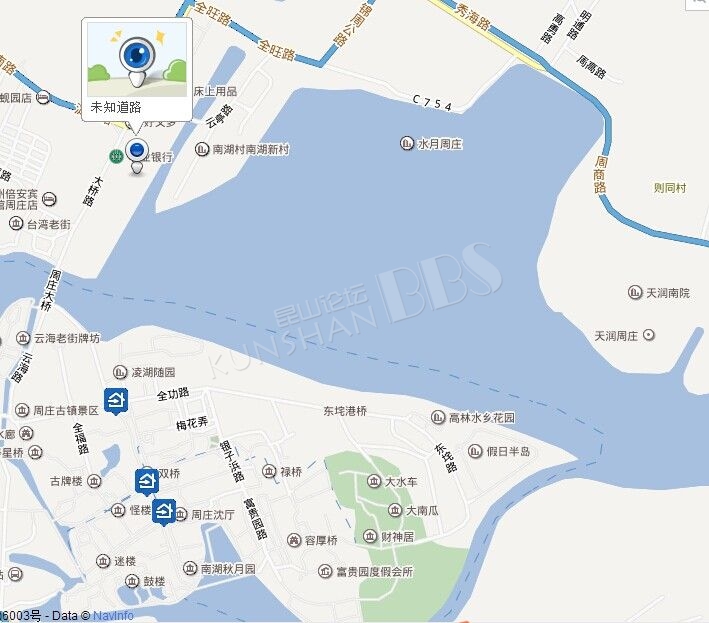The height and width of the screenshot is (623, 709).
Task: Click the 假日半岛 POI icon
Action: pos(475,451)
